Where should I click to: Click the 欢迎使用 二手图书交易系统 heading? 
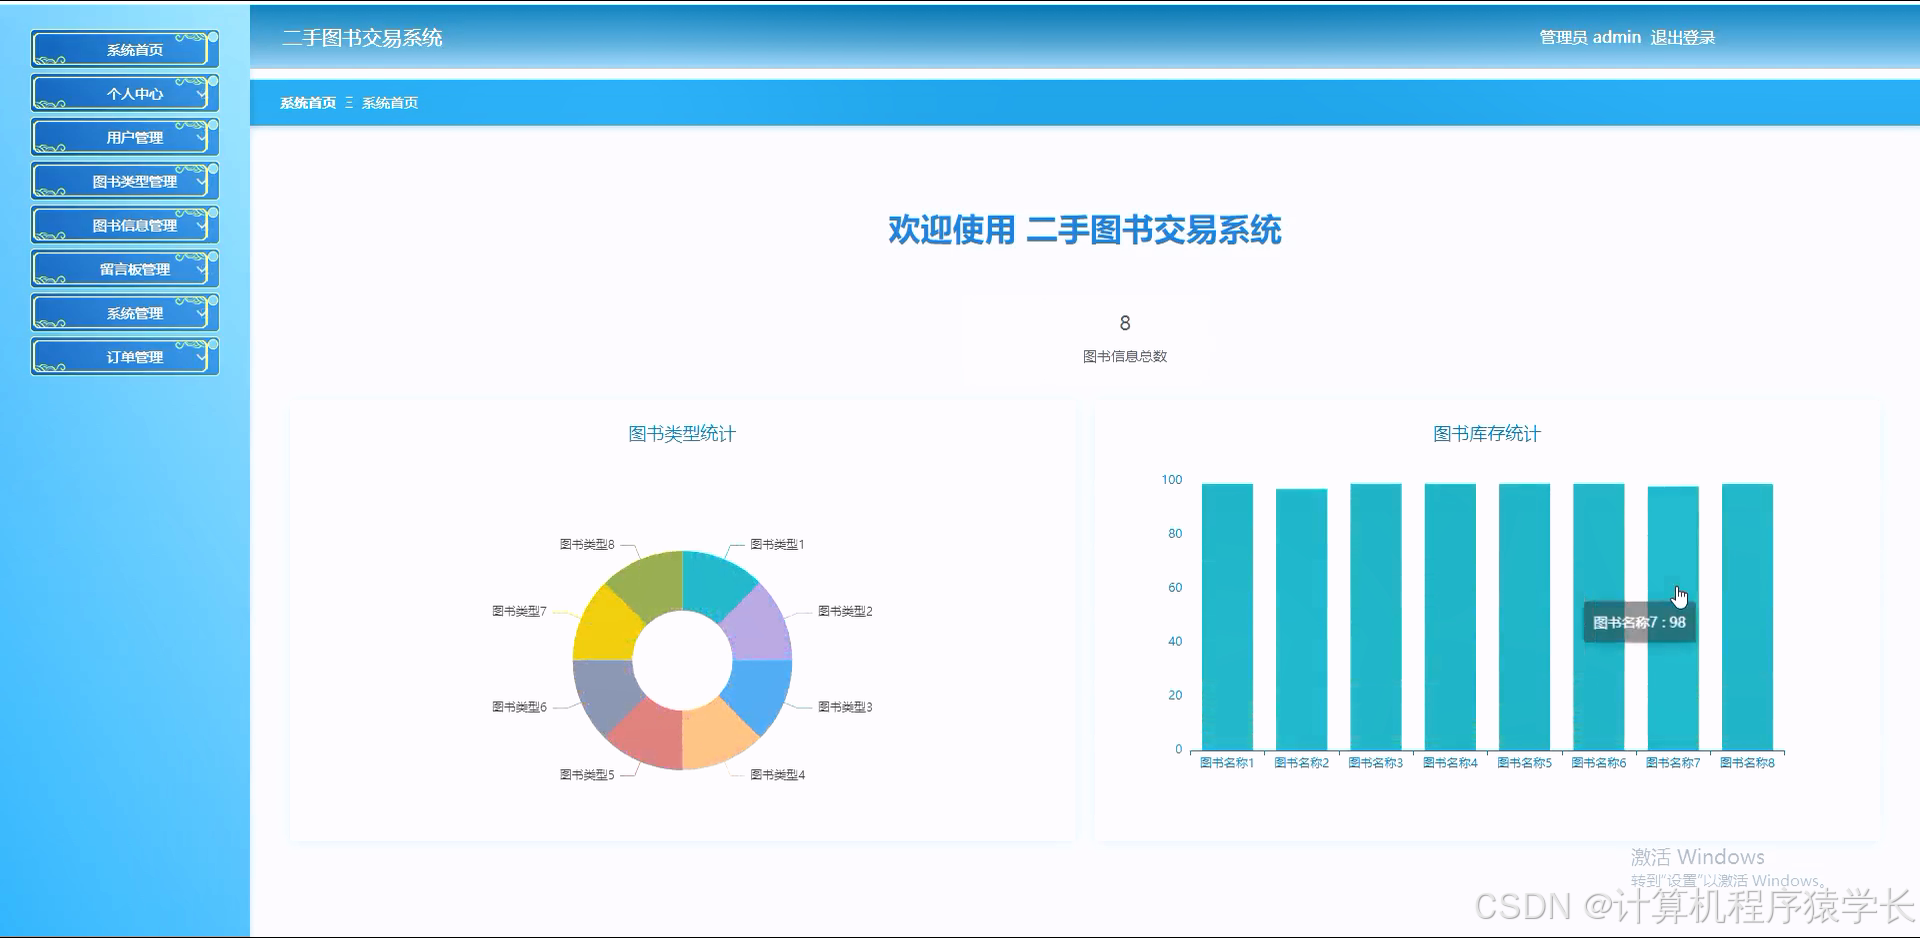[1085, 230]
